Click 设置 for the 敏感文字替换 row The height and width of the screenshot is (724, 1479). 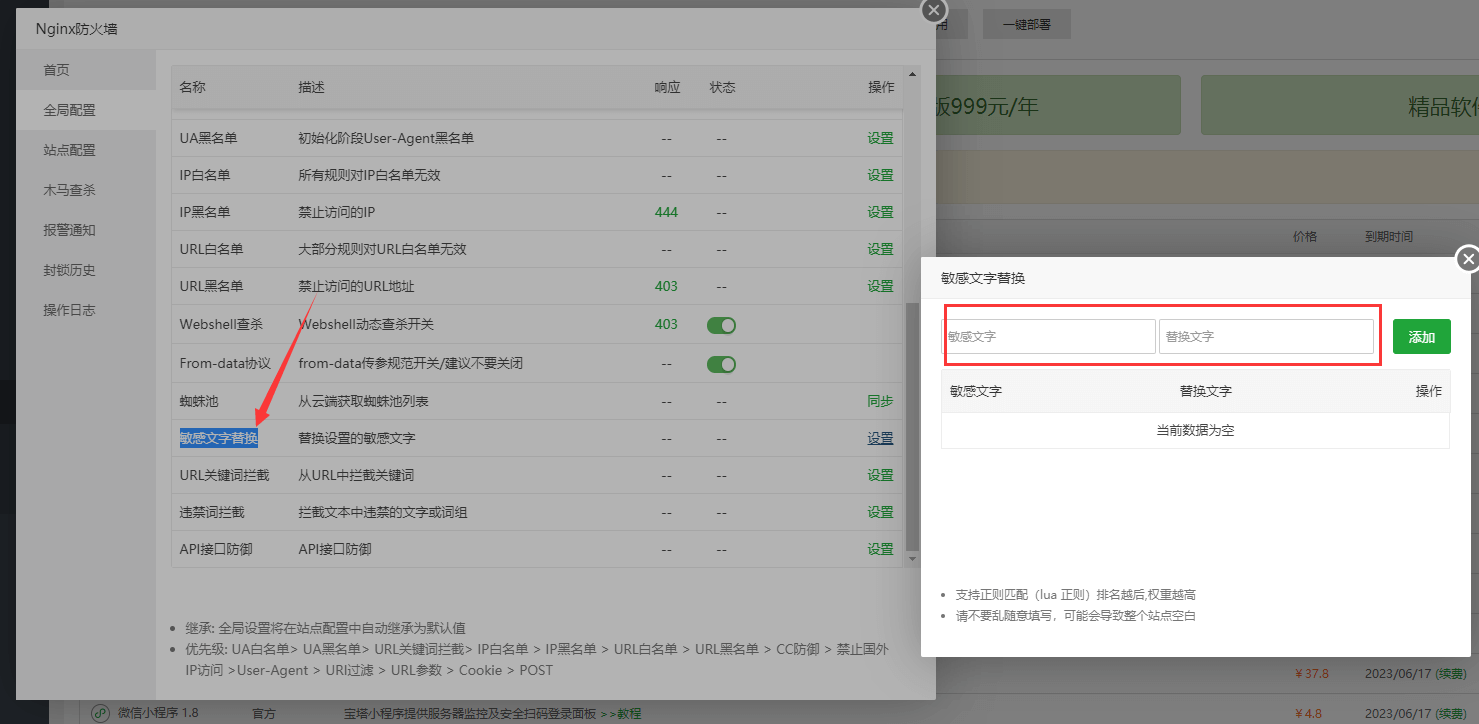tap(880, 438)
